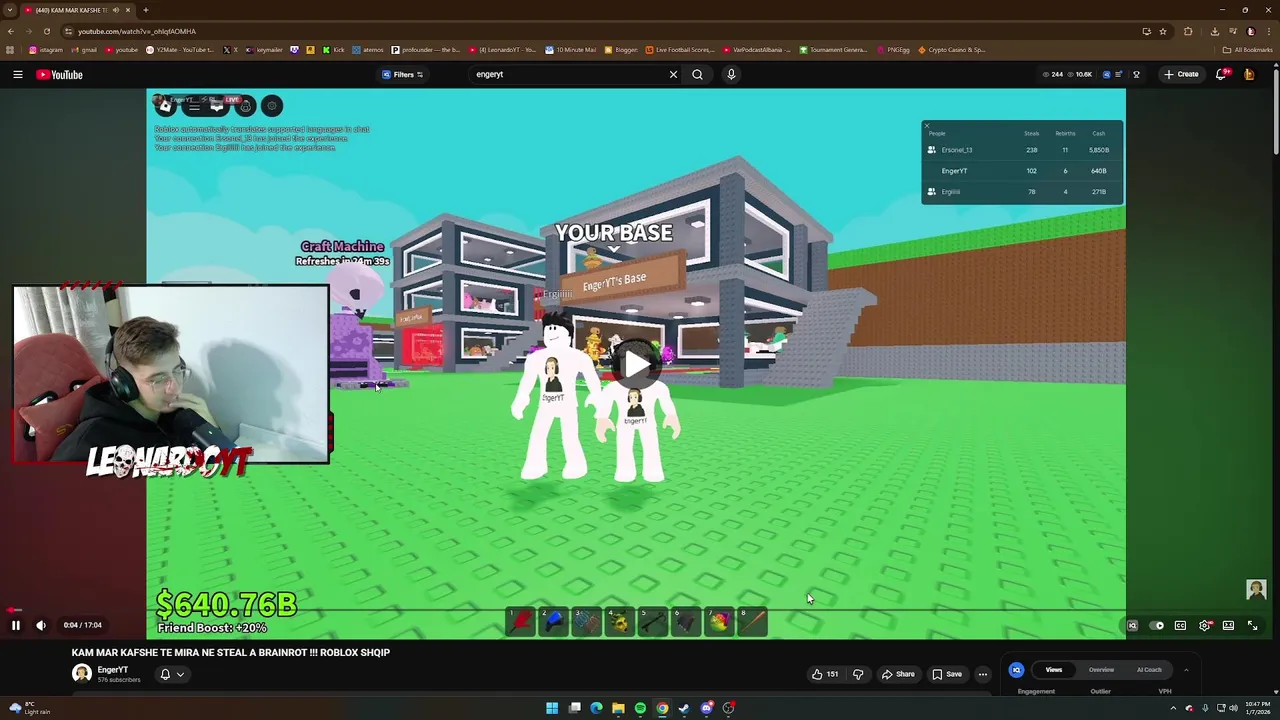Open the Windows Start menu
The image size is (1280, 720).
tap(552, 708)
